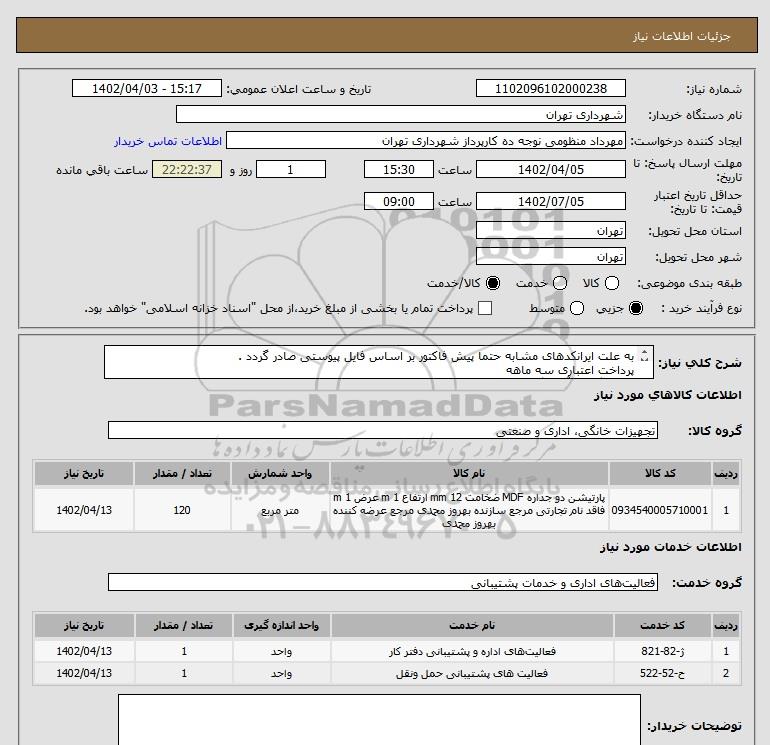Click the goods need date 1402/04/13
Image resolution: width=770 pixels, height=745 pixels.
(x=84, y=510)
